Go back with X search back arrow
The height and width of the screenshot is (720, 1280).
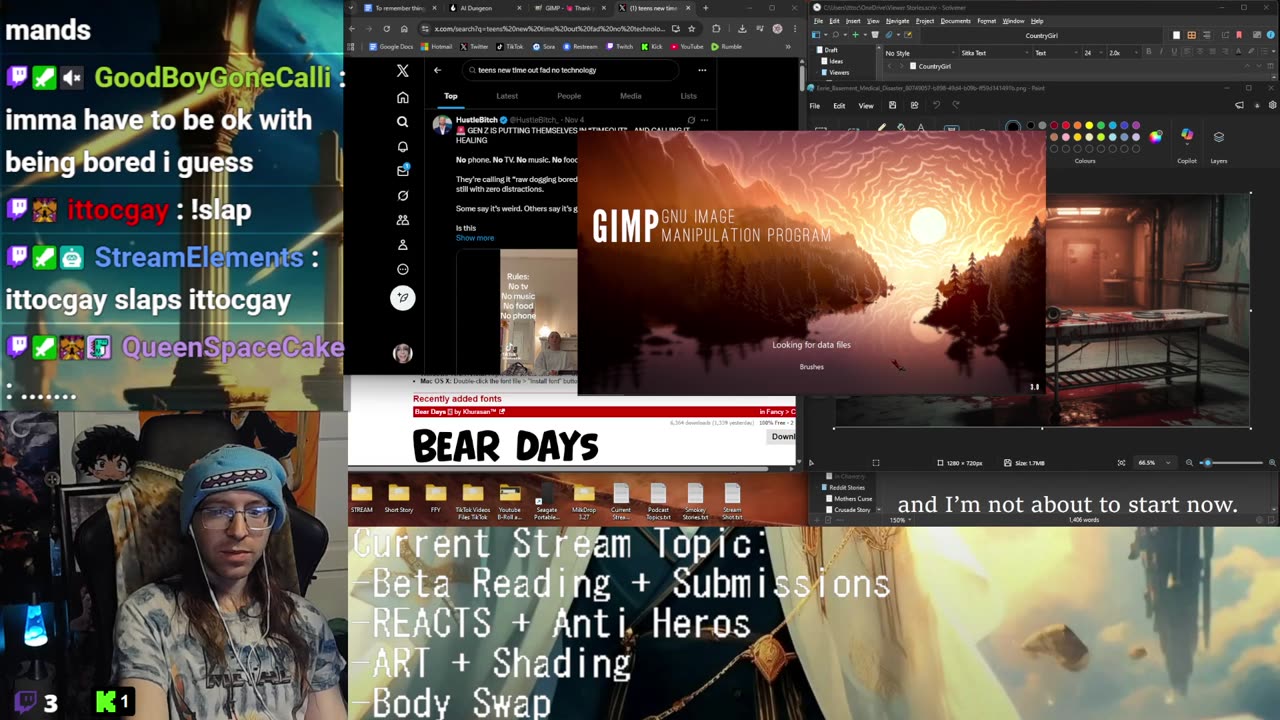437,70
